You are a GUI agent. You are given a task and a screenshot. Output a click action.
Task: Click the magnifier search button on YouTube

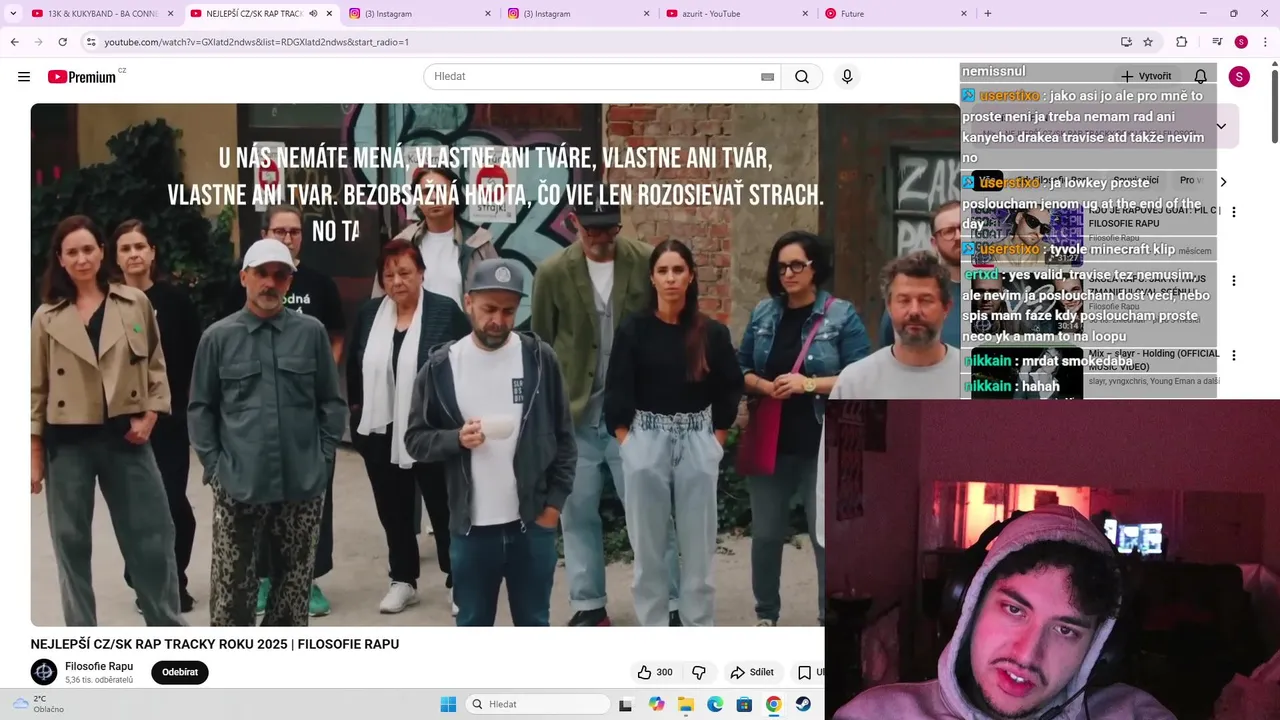802,77
